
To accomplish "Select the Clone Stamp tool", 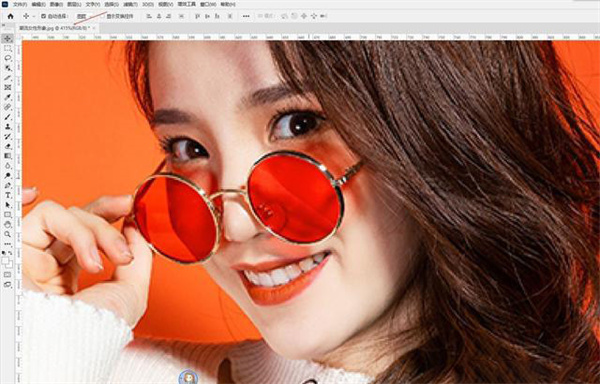I will pos(8,127).
